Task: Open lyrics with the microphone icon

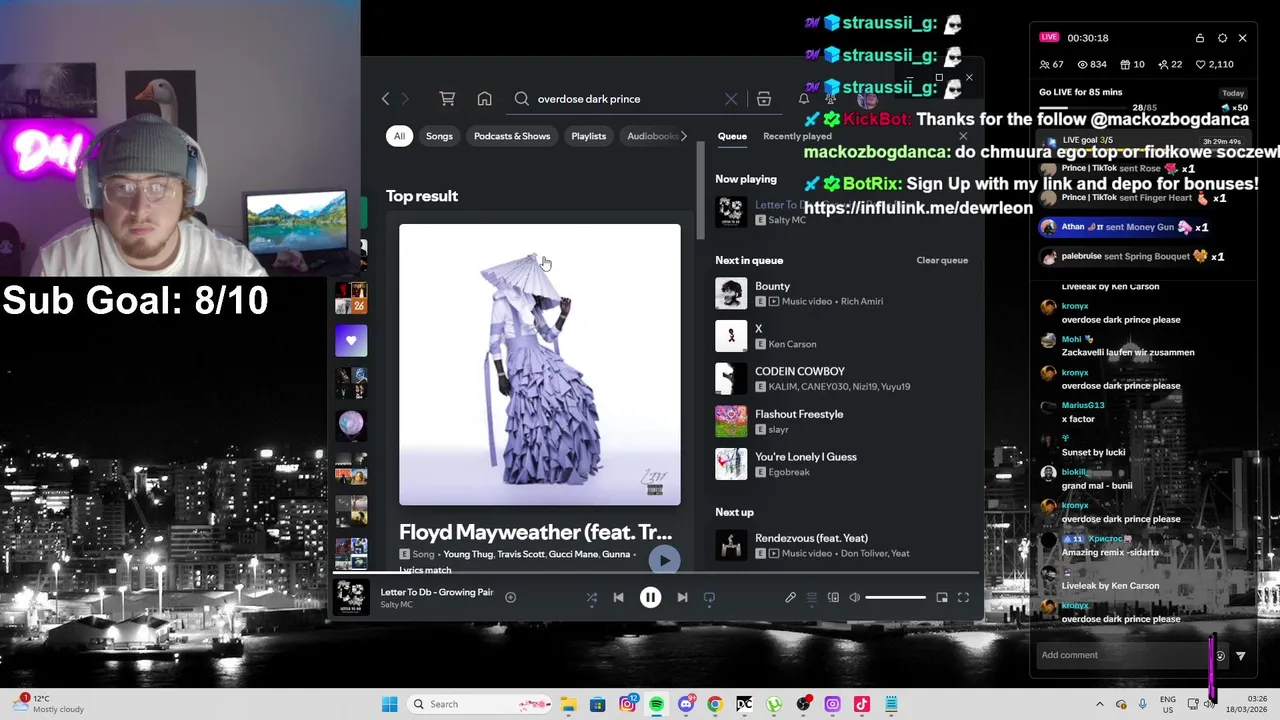Action: click(790, 597)
